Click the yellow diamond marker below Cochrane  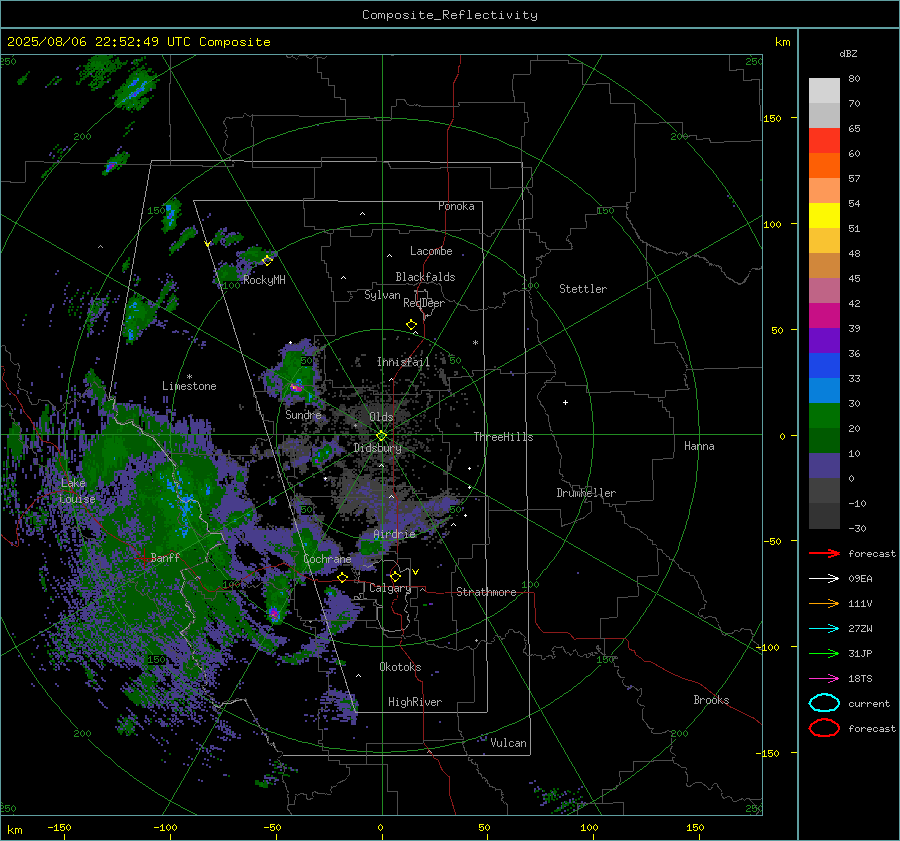click(343, 578)
